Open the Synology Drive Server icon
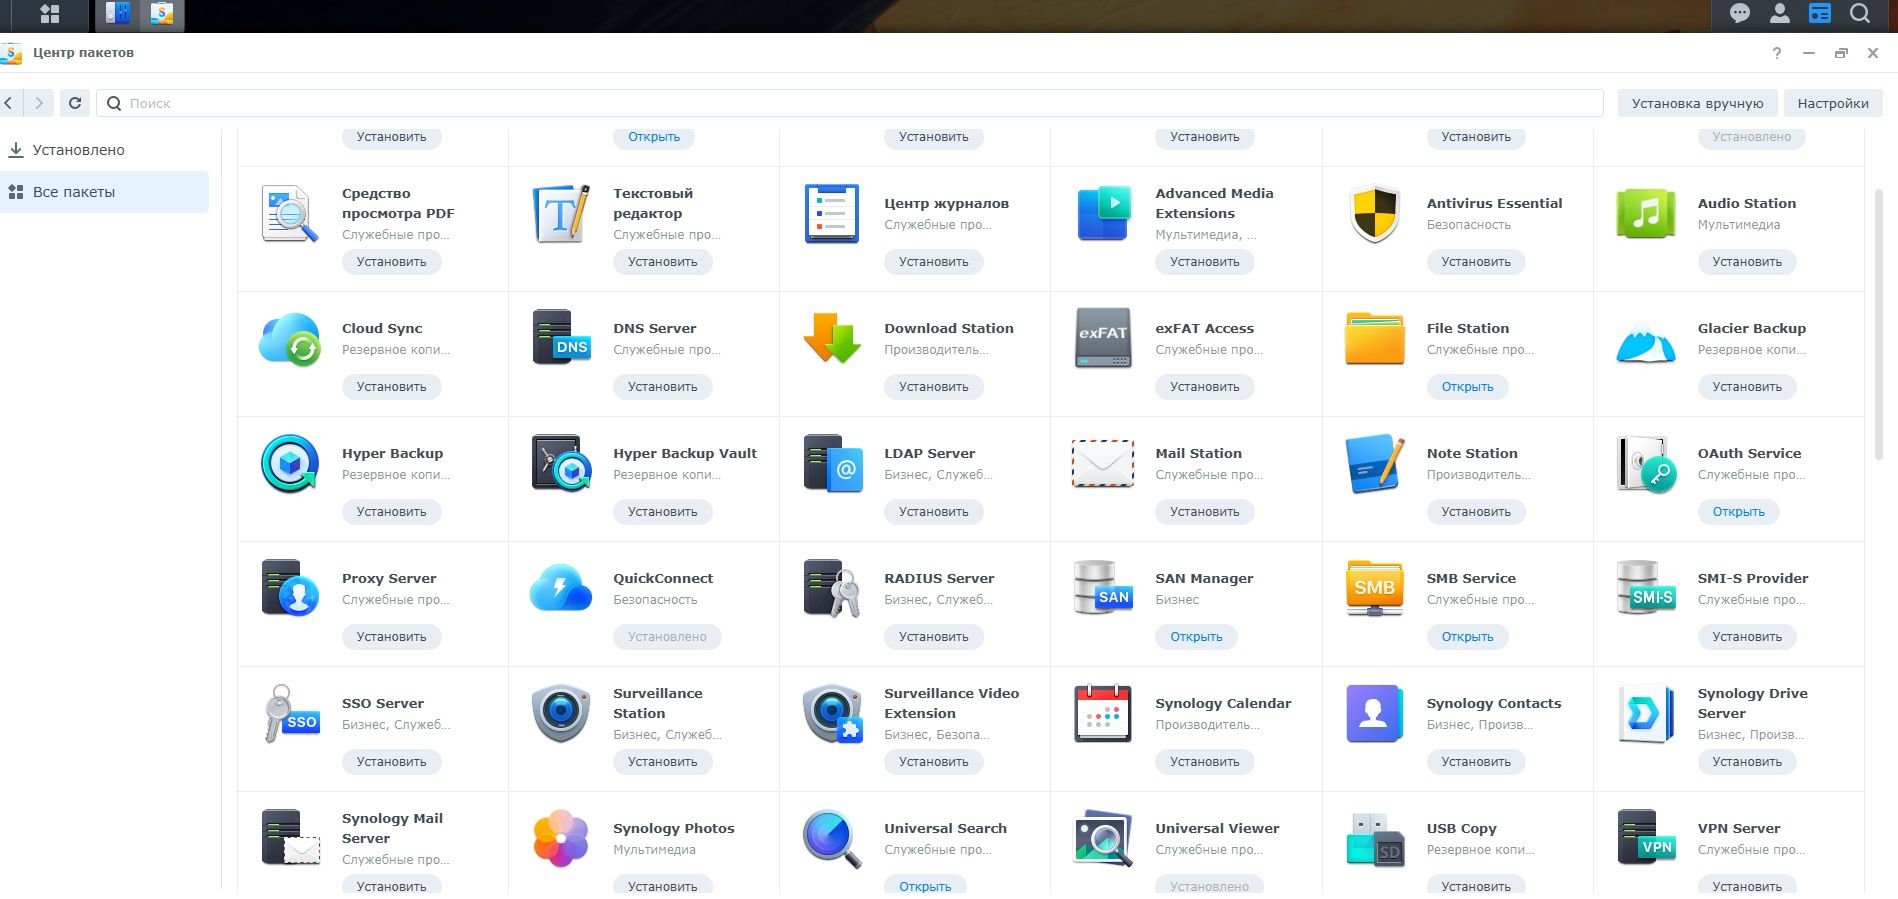1898x899 pixels. (x=1645, y=714)
